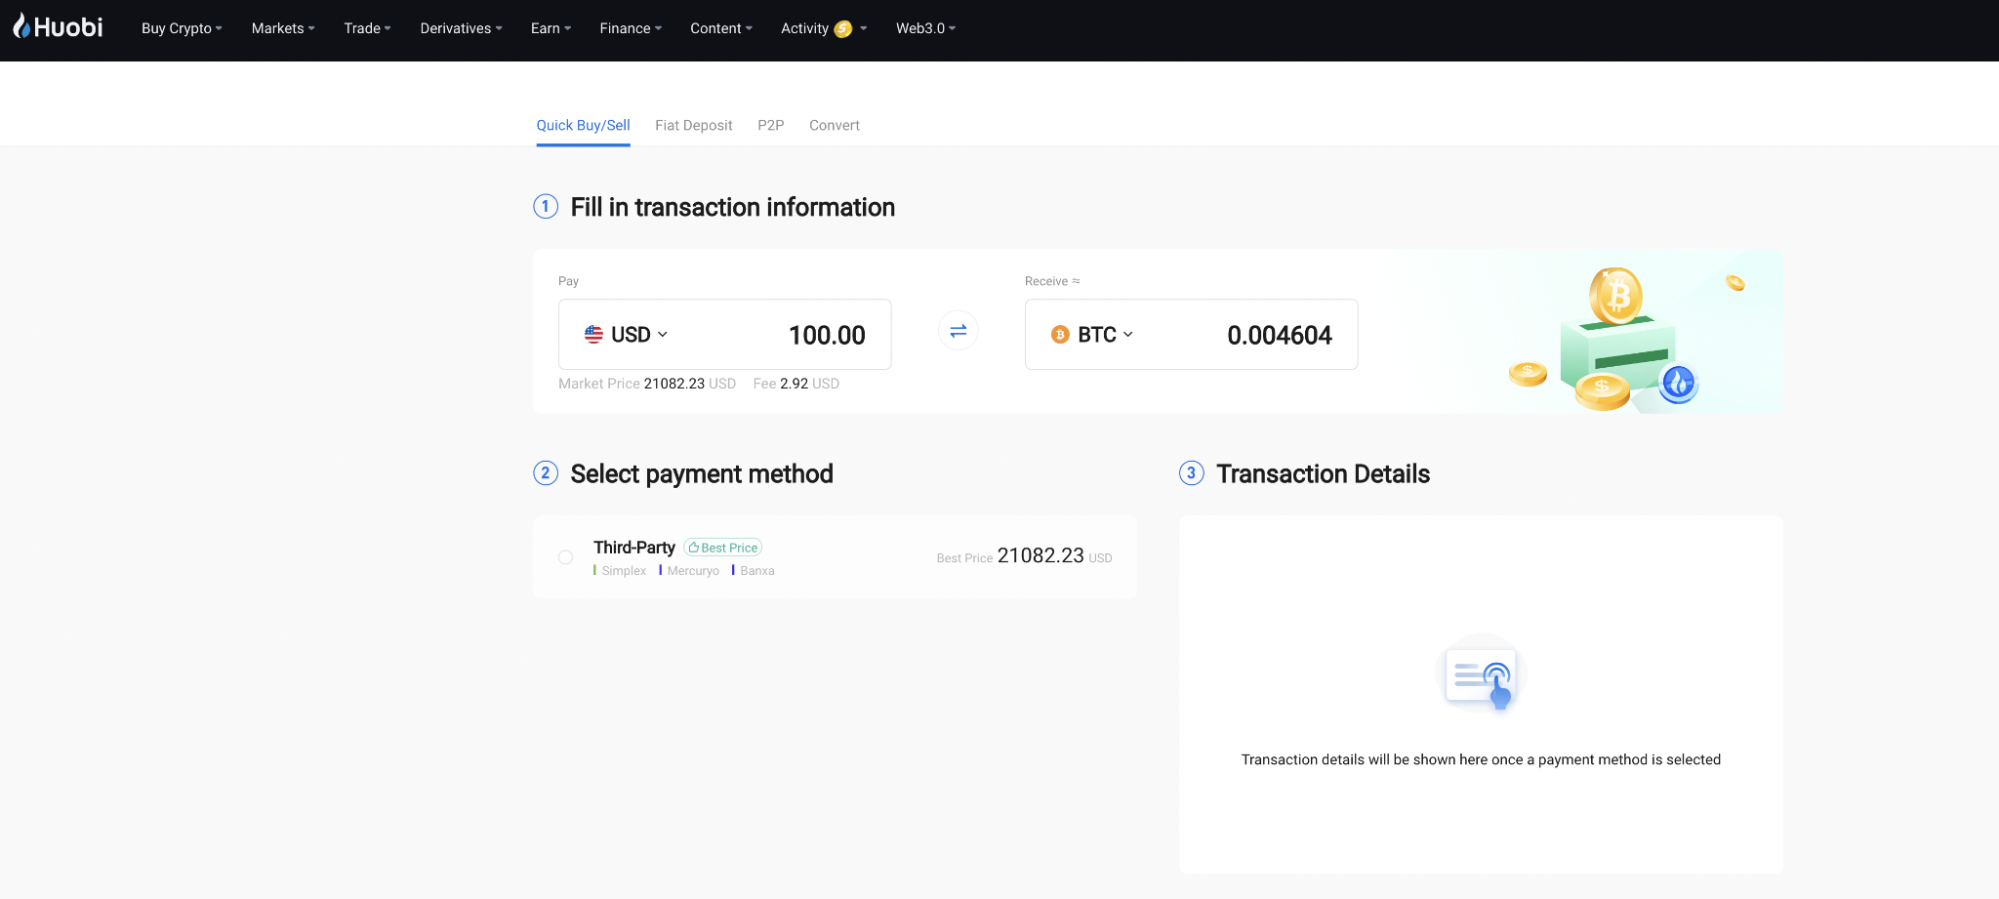
Task: Expand the BTC crypto dropdown
Action: pos(1104,335)
